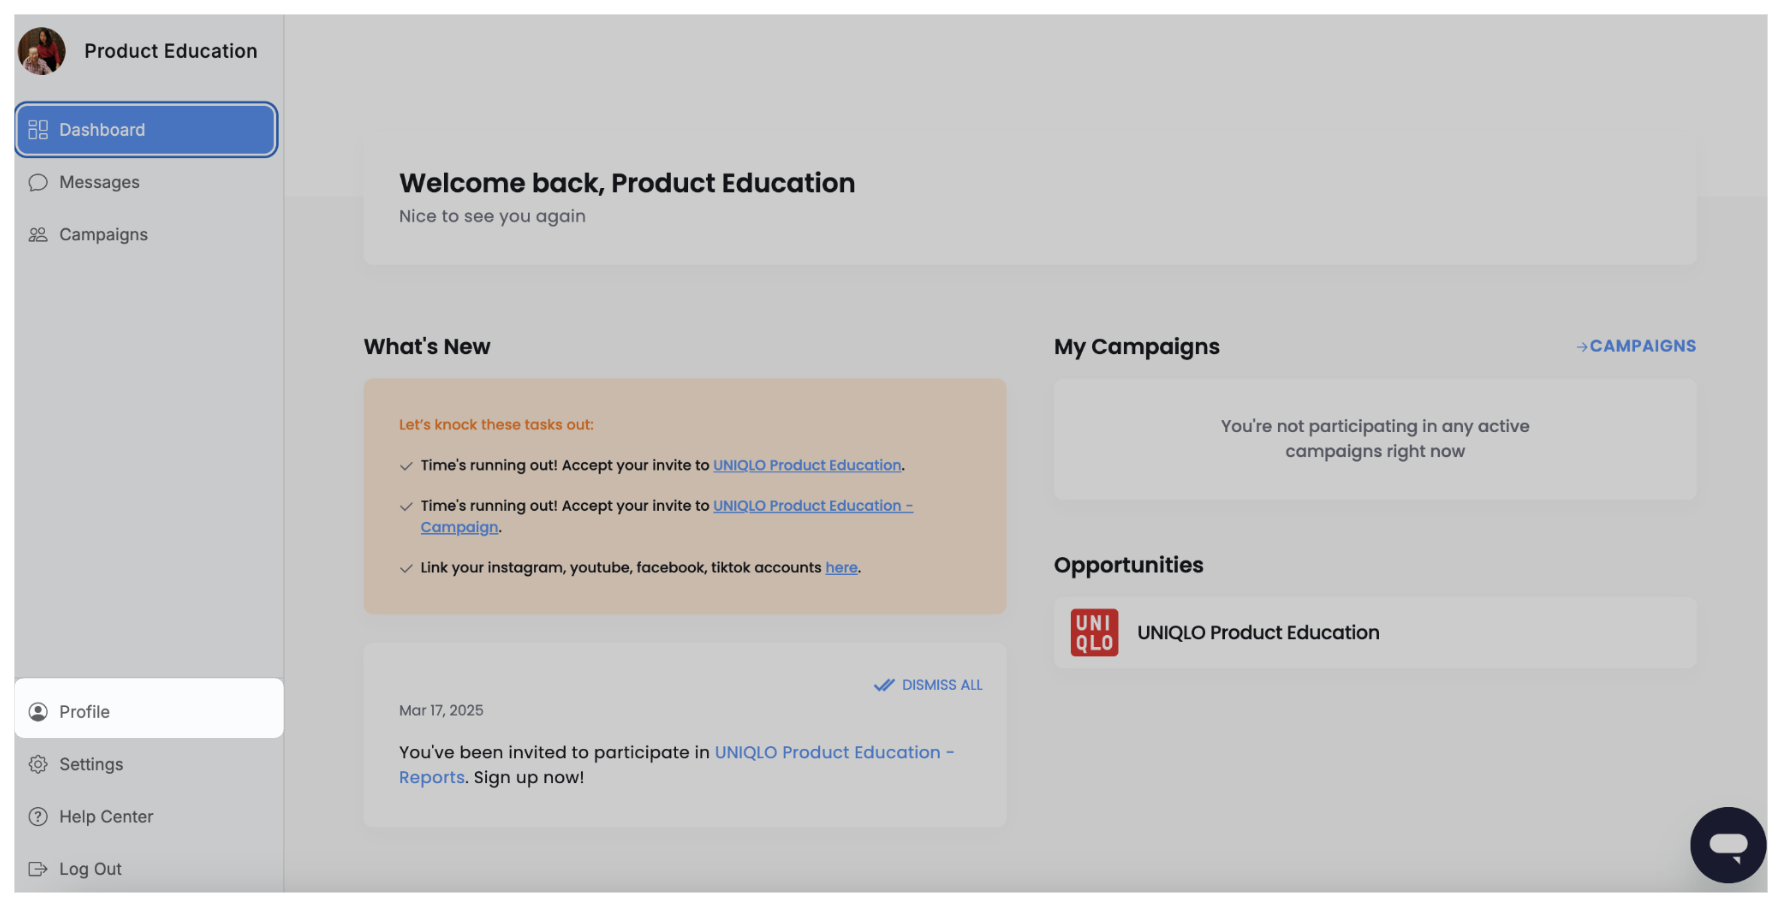Click the UNIQLO logo in Opportunities
1778x910 pixels.
[x=1094, y=633]
